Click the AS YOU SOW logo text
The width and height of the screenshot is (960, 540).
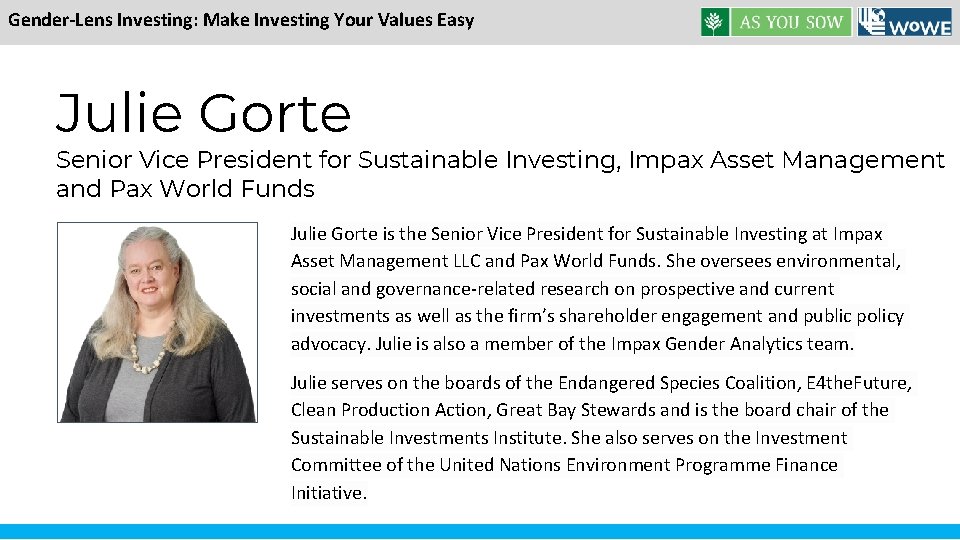click(791, 22)
